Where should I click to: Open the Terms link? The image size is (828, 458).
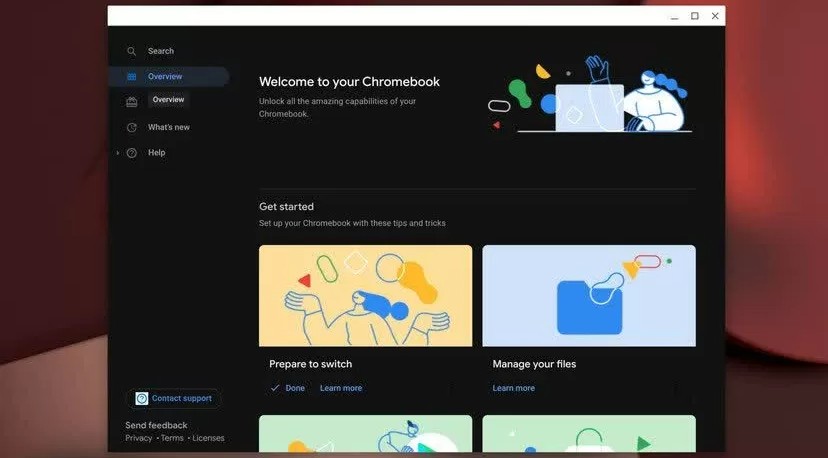[x=172, y=438]
